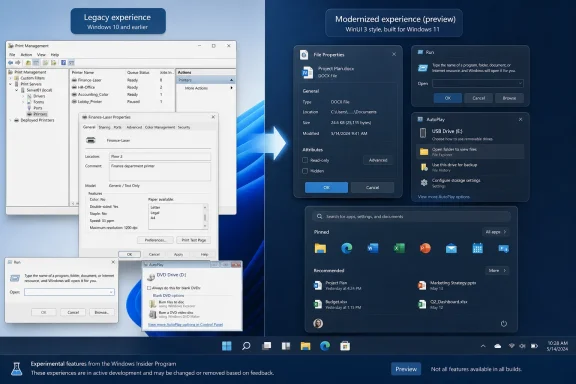
Task: Expand the Custom Filters tree node
Action: pyautogui.click(x=11, y=78)
